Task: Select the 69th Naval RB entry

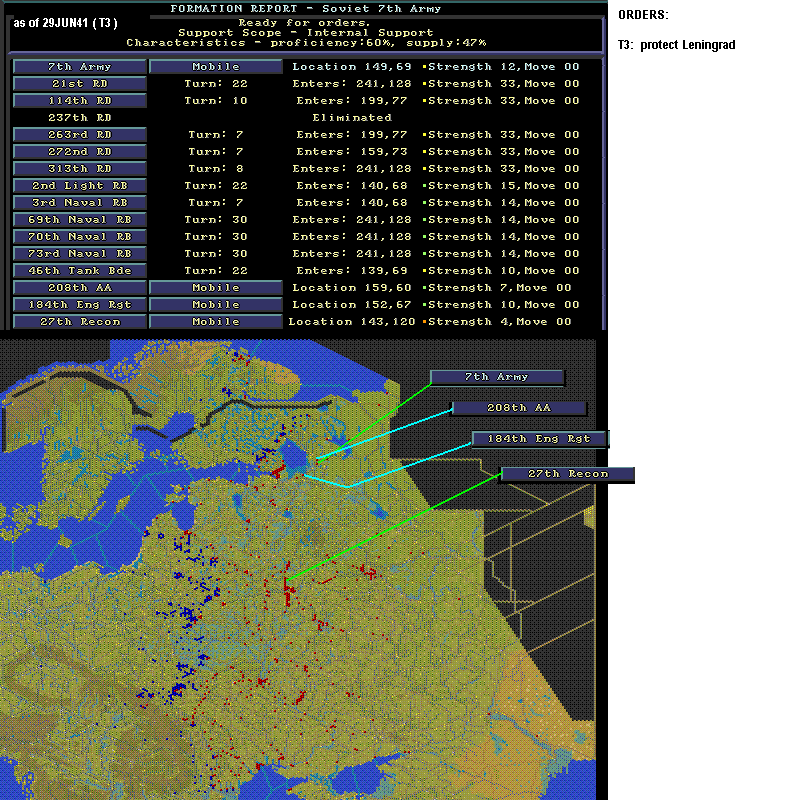Action: coord(80,220)
